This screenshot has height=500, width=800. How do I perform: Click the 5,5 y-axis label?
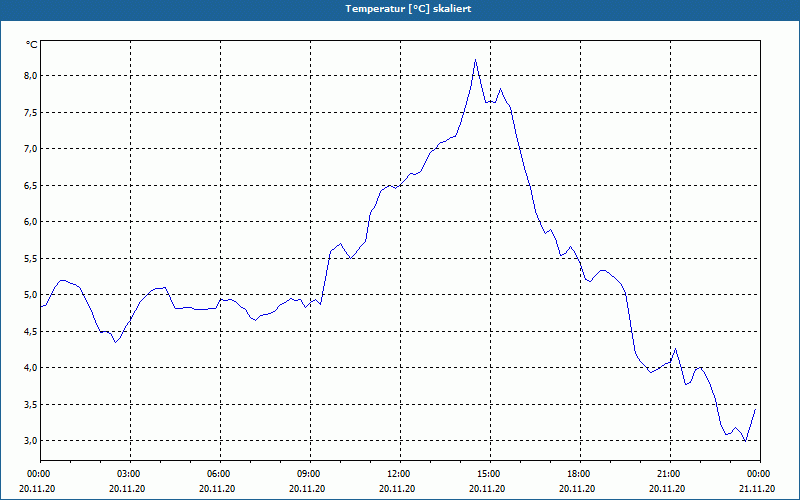point(32,258)
